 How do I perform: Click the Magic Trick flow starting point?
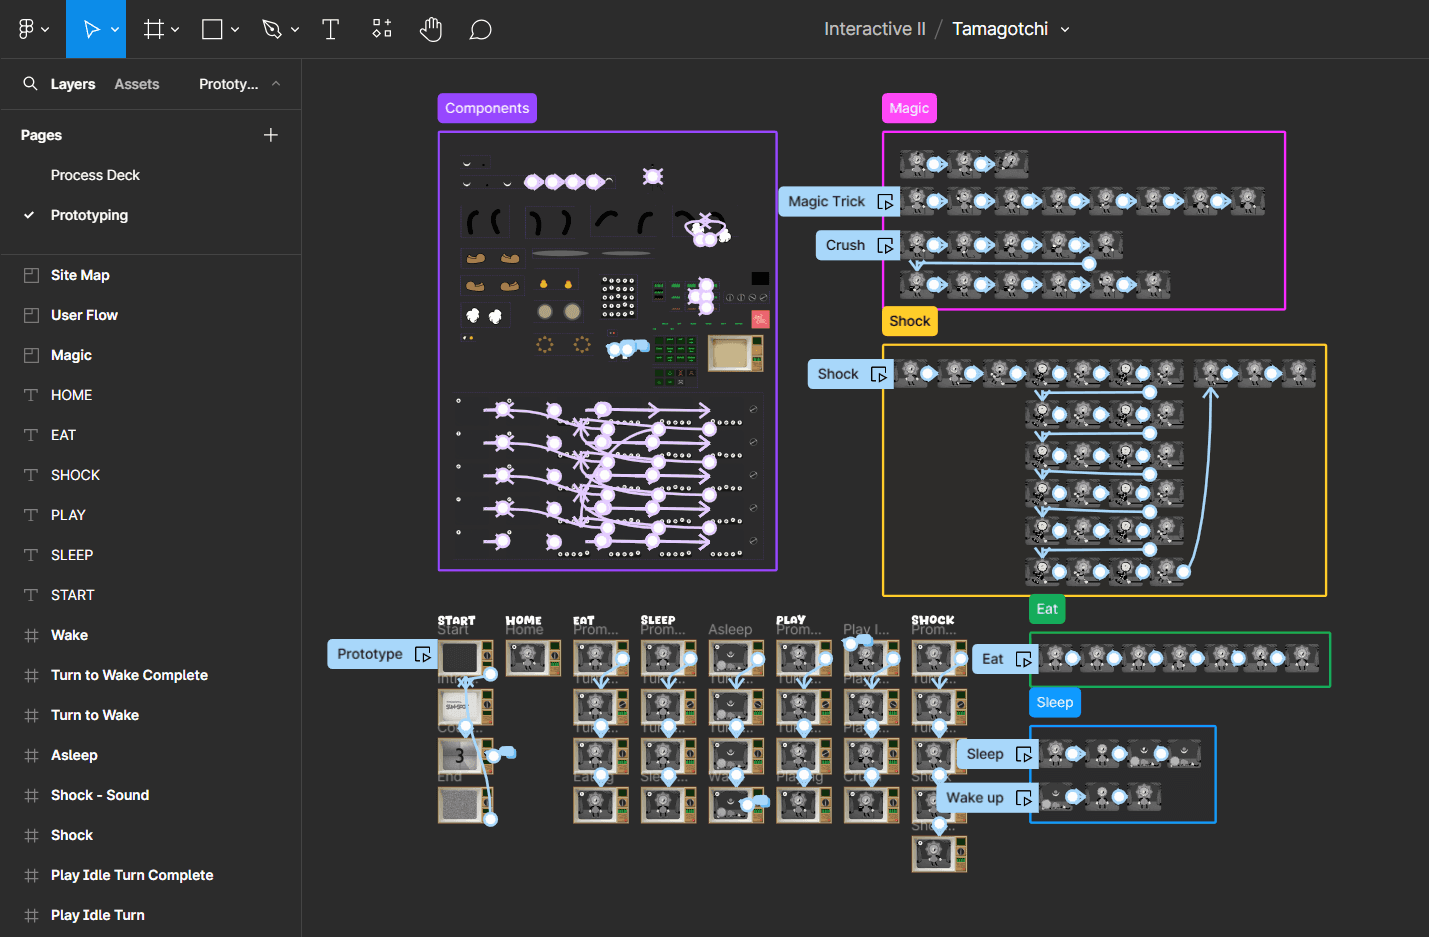pyautogui.click(x=827, y=202)
